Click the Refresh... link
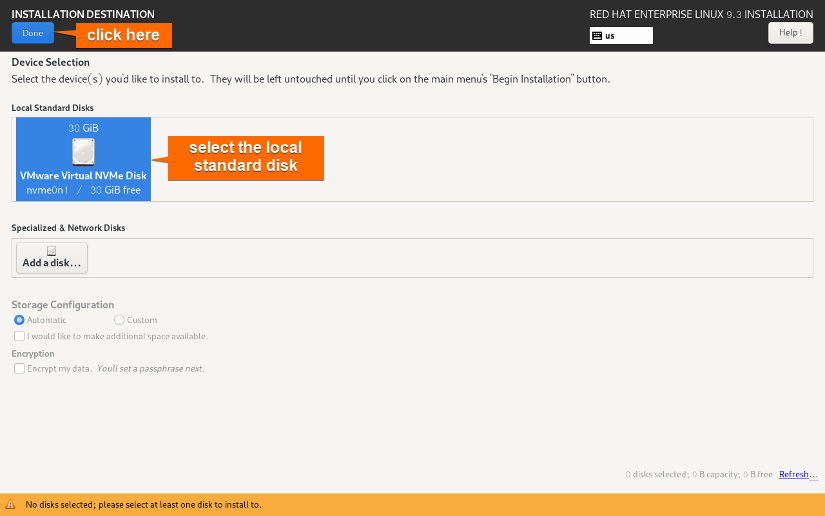Screen dimensions: 825x516 (798, 474)
